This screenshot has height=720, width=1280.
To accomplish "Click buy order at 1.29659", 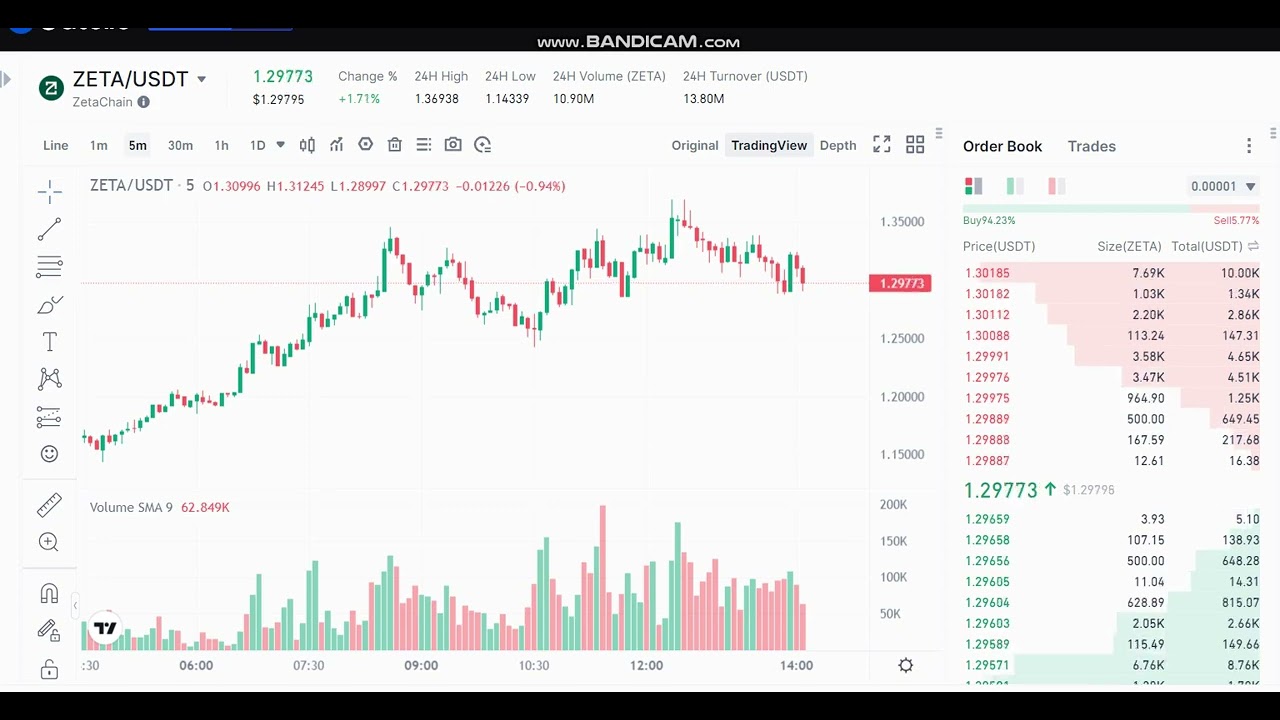I will 1111,519.
